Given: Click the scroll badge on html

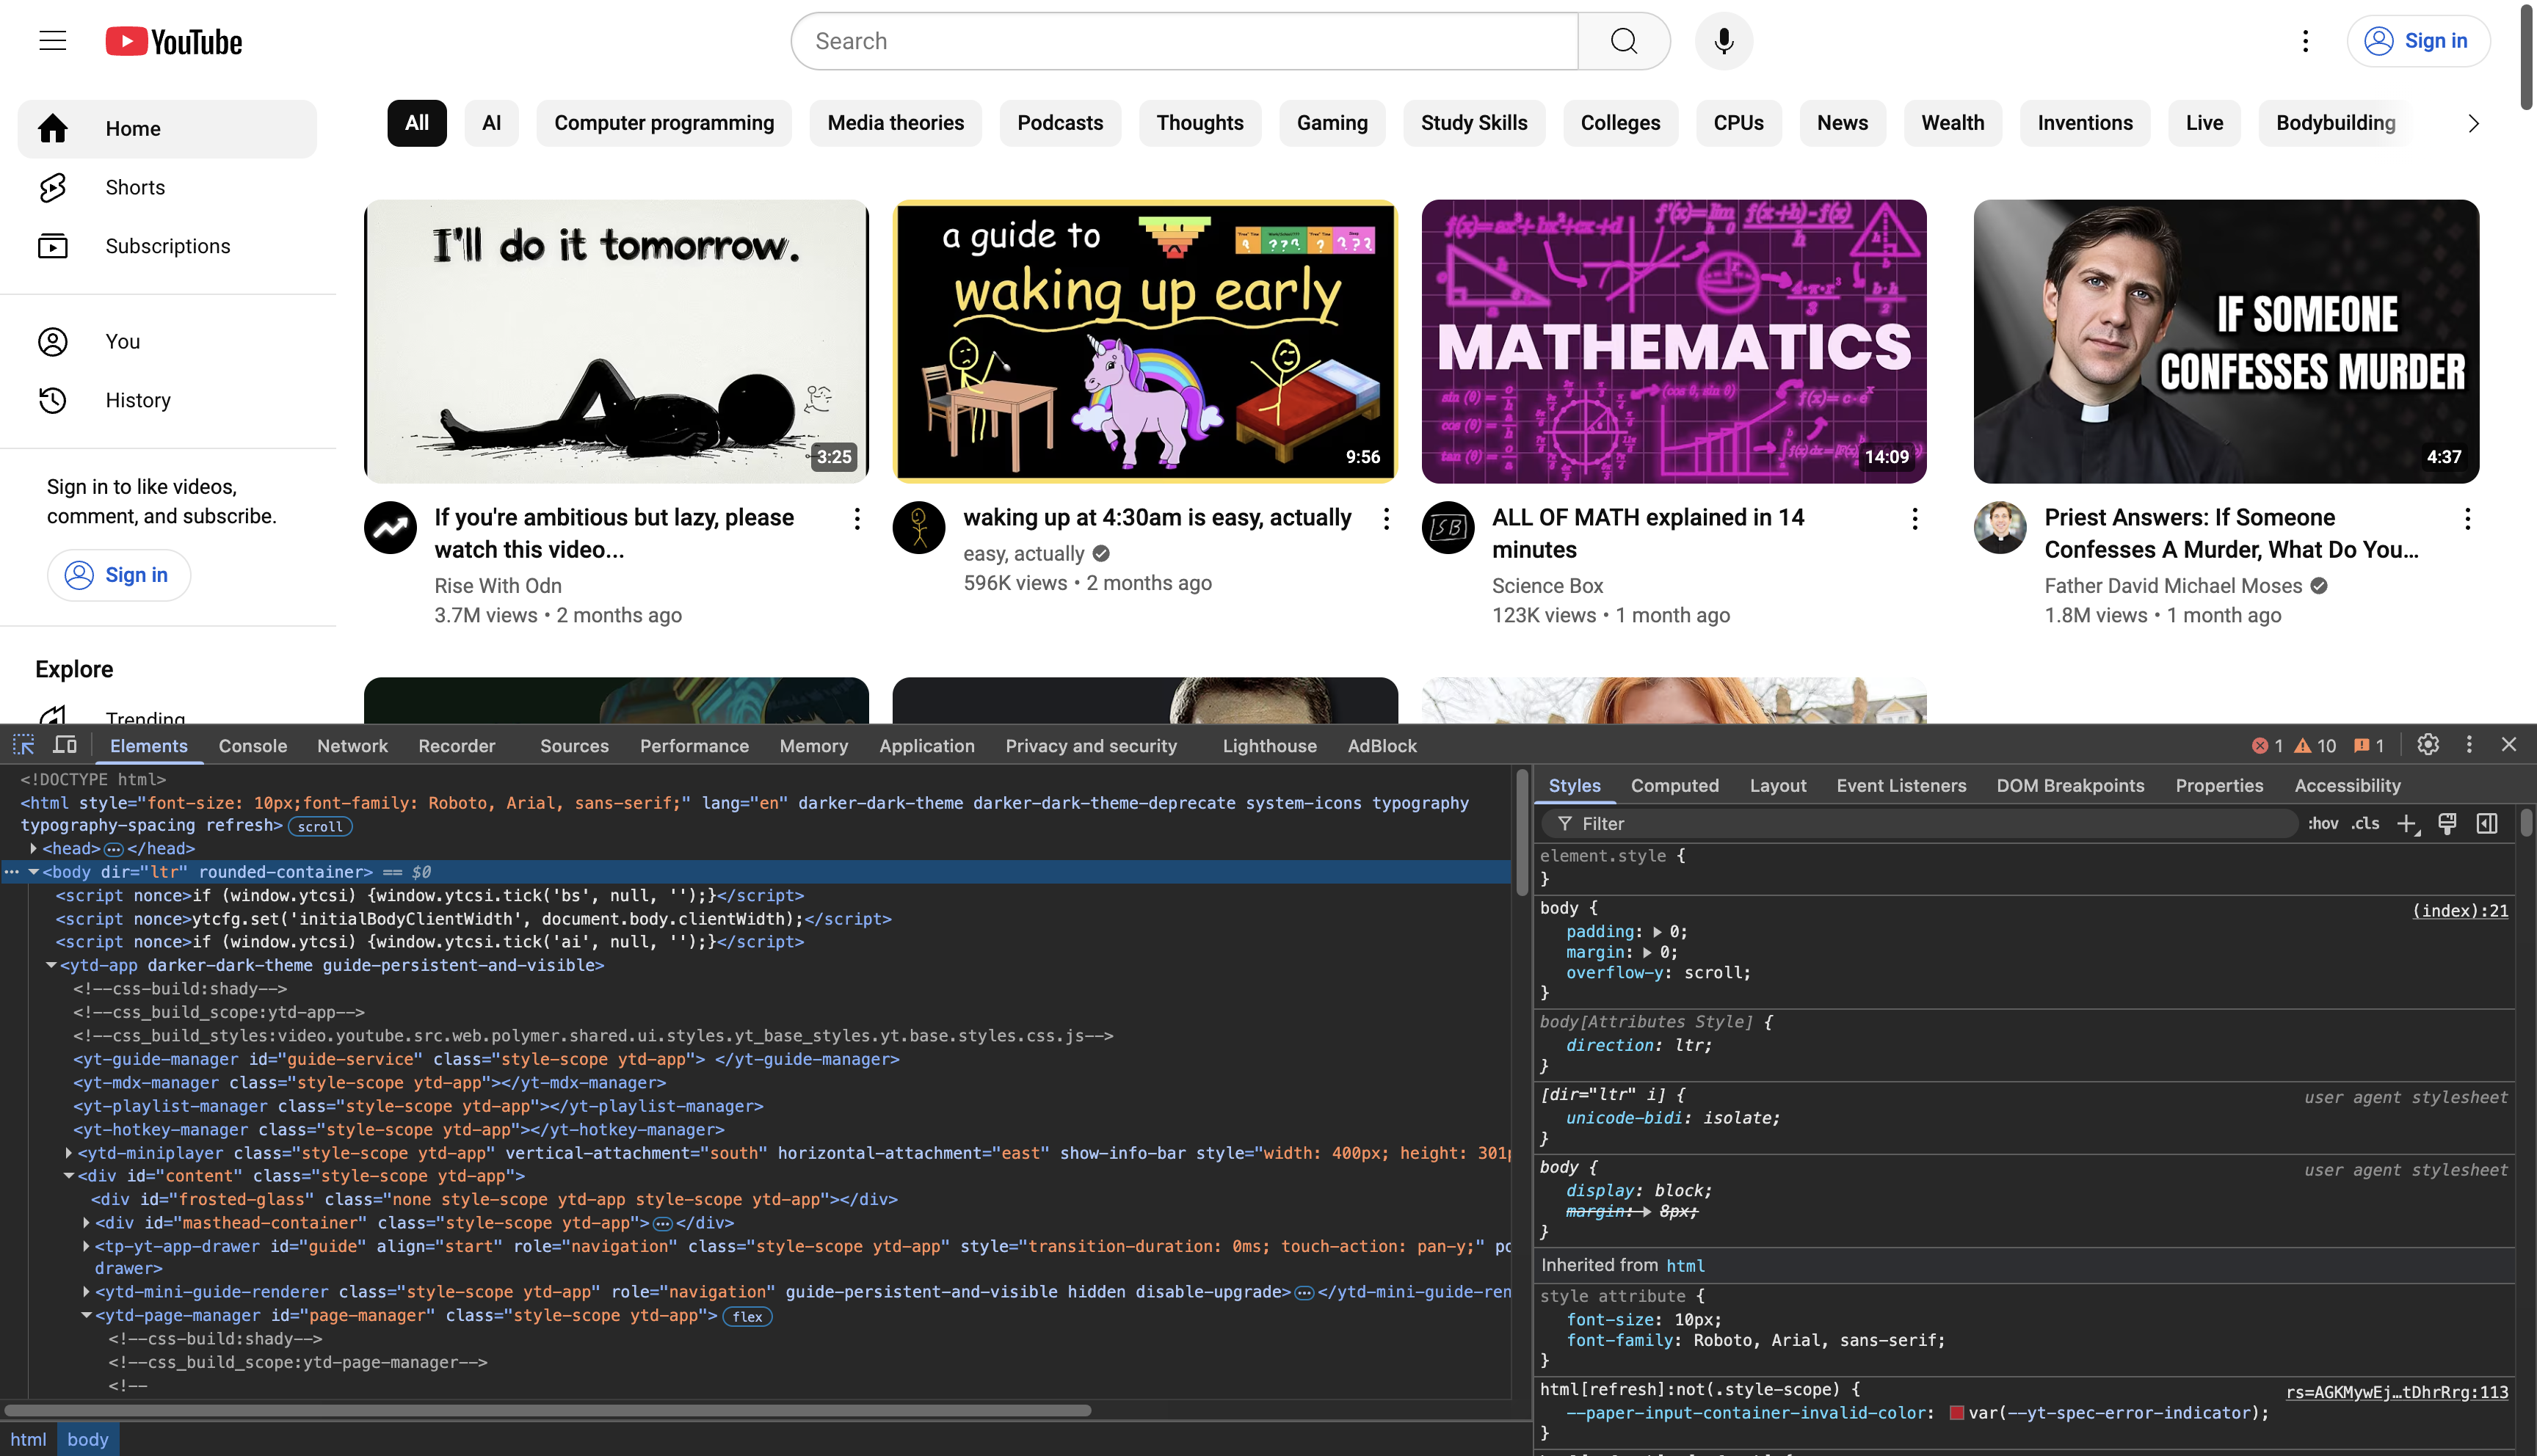Looking at the screenshot, I should (x=320, y=827).
